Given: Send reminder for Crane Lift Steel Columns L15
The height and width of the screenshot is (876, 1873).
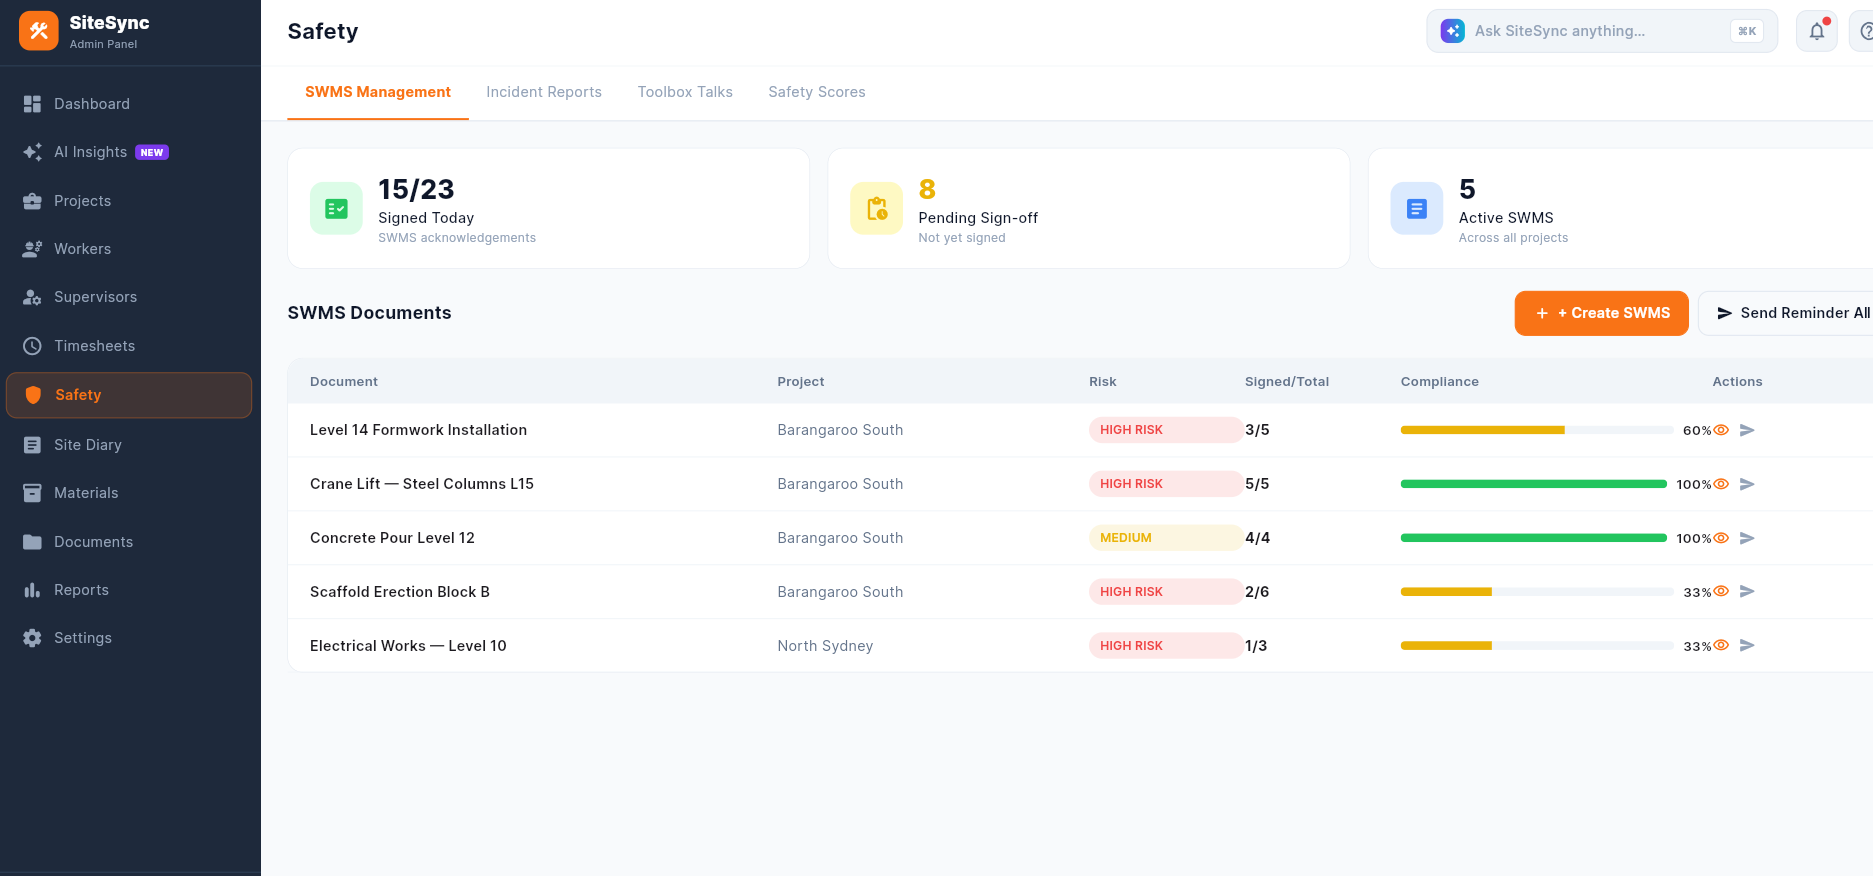Looking at the screenshot, I should 1747,484.
